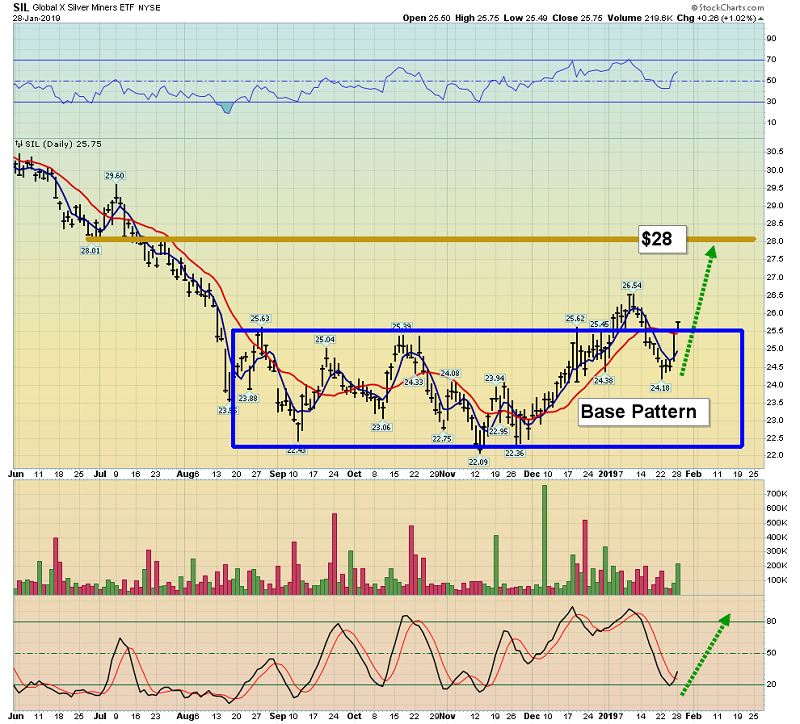Viewport: 800px width, 724px height.
Task: Click the 700K volume axis label
Action: tap(777, 494)
